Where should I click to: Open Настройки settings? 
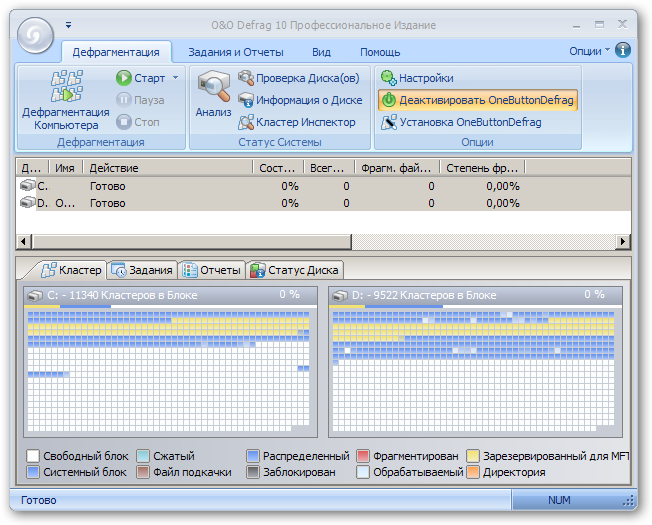(x=417, y=78)
